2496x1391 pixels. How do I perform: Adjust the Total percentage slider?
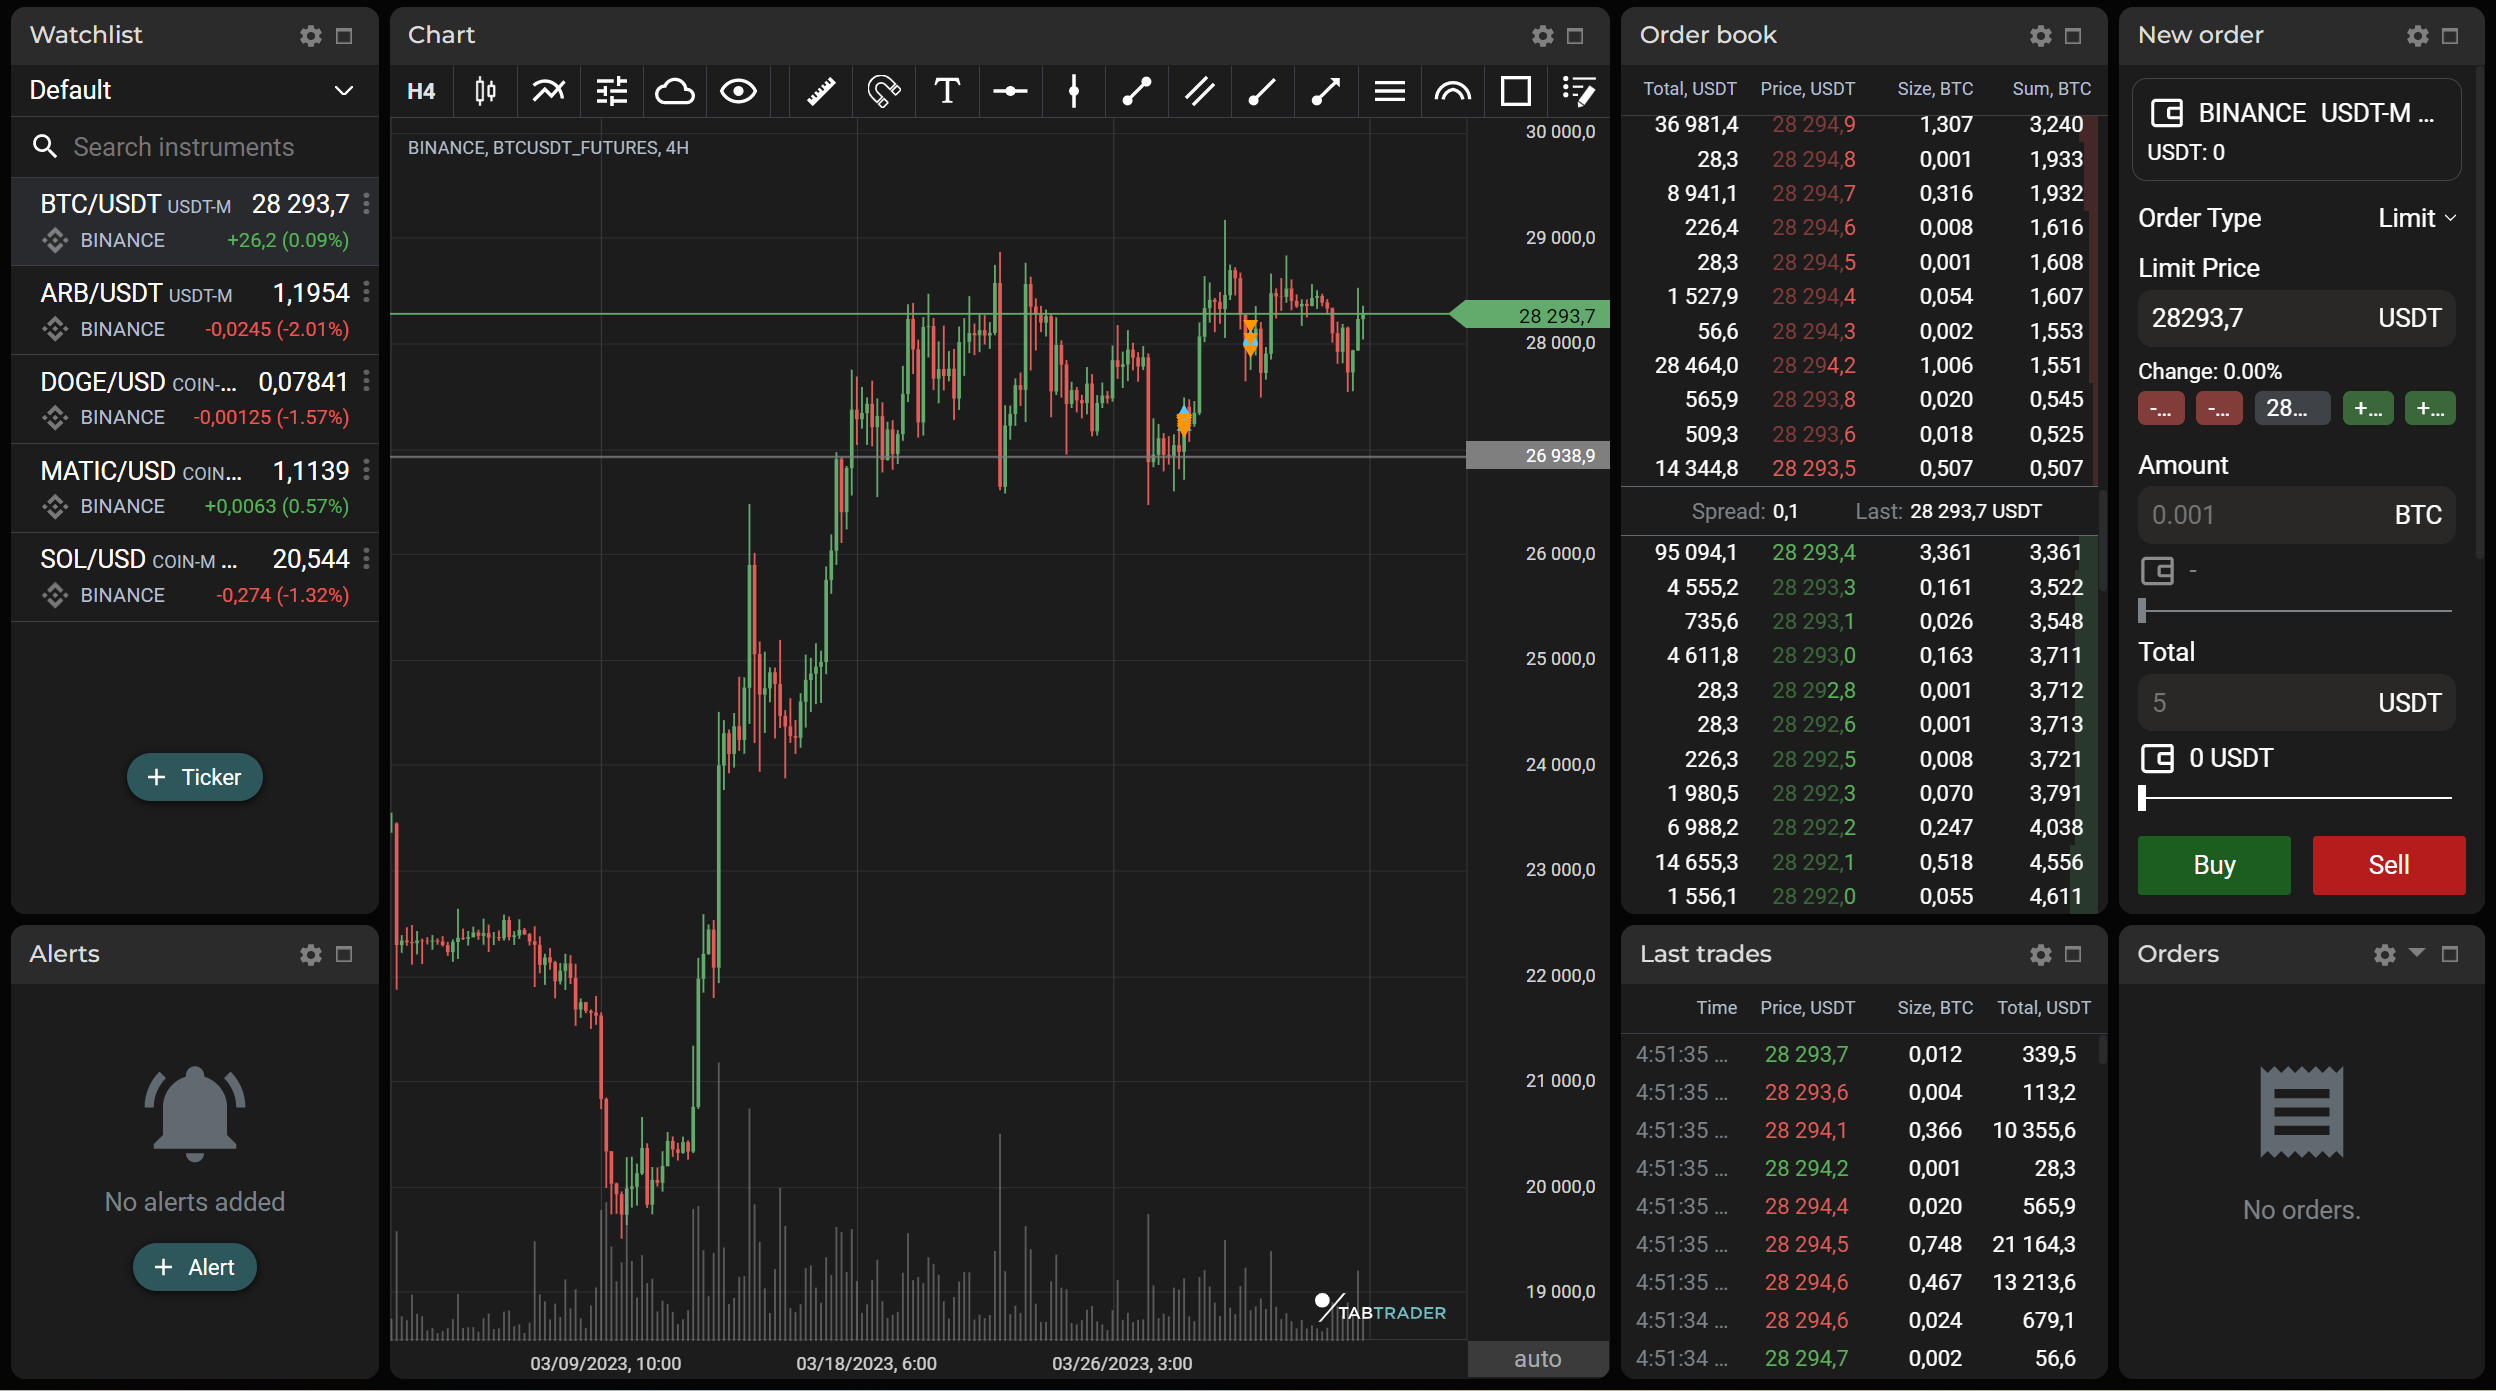click(x=2296, y=798)
